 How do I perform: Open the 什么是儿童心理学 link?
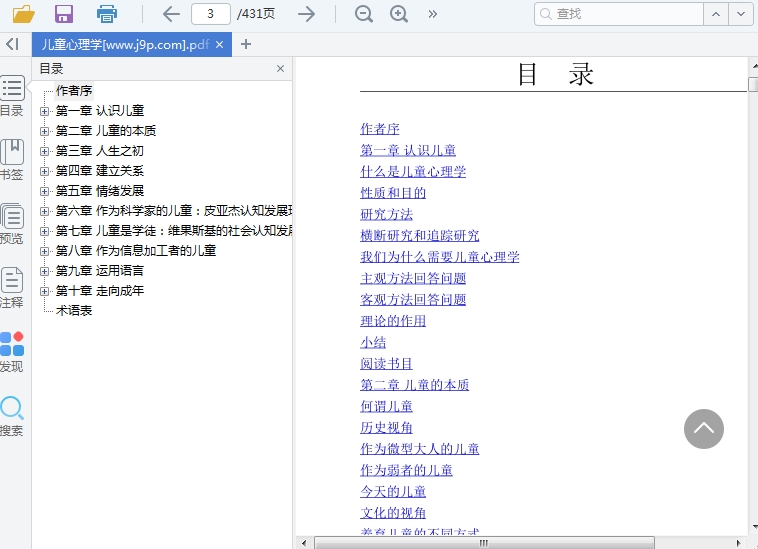413,172
